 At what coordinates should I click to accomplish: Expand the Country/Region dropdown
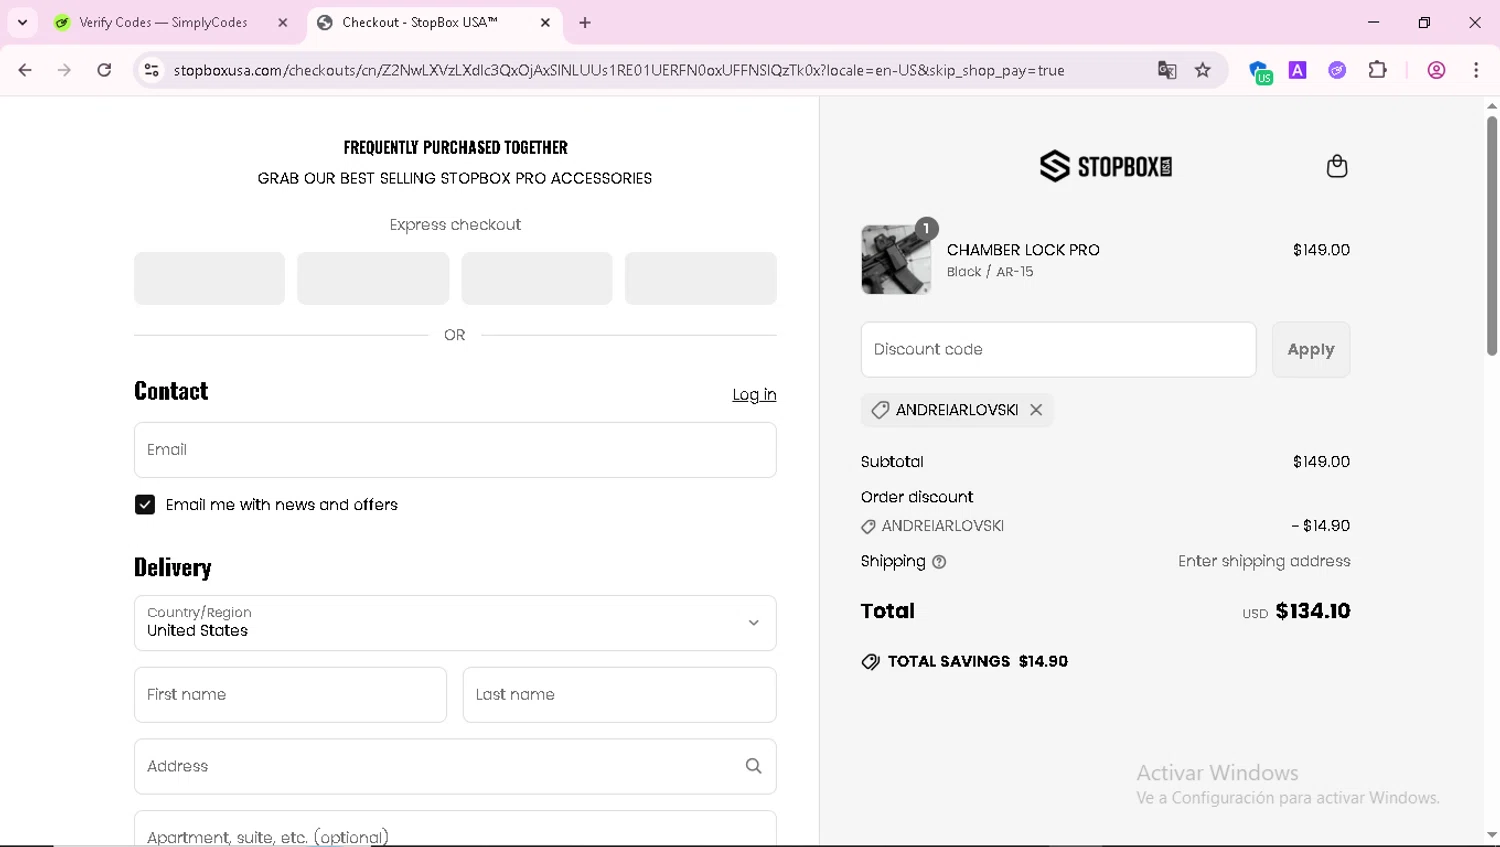455,623
